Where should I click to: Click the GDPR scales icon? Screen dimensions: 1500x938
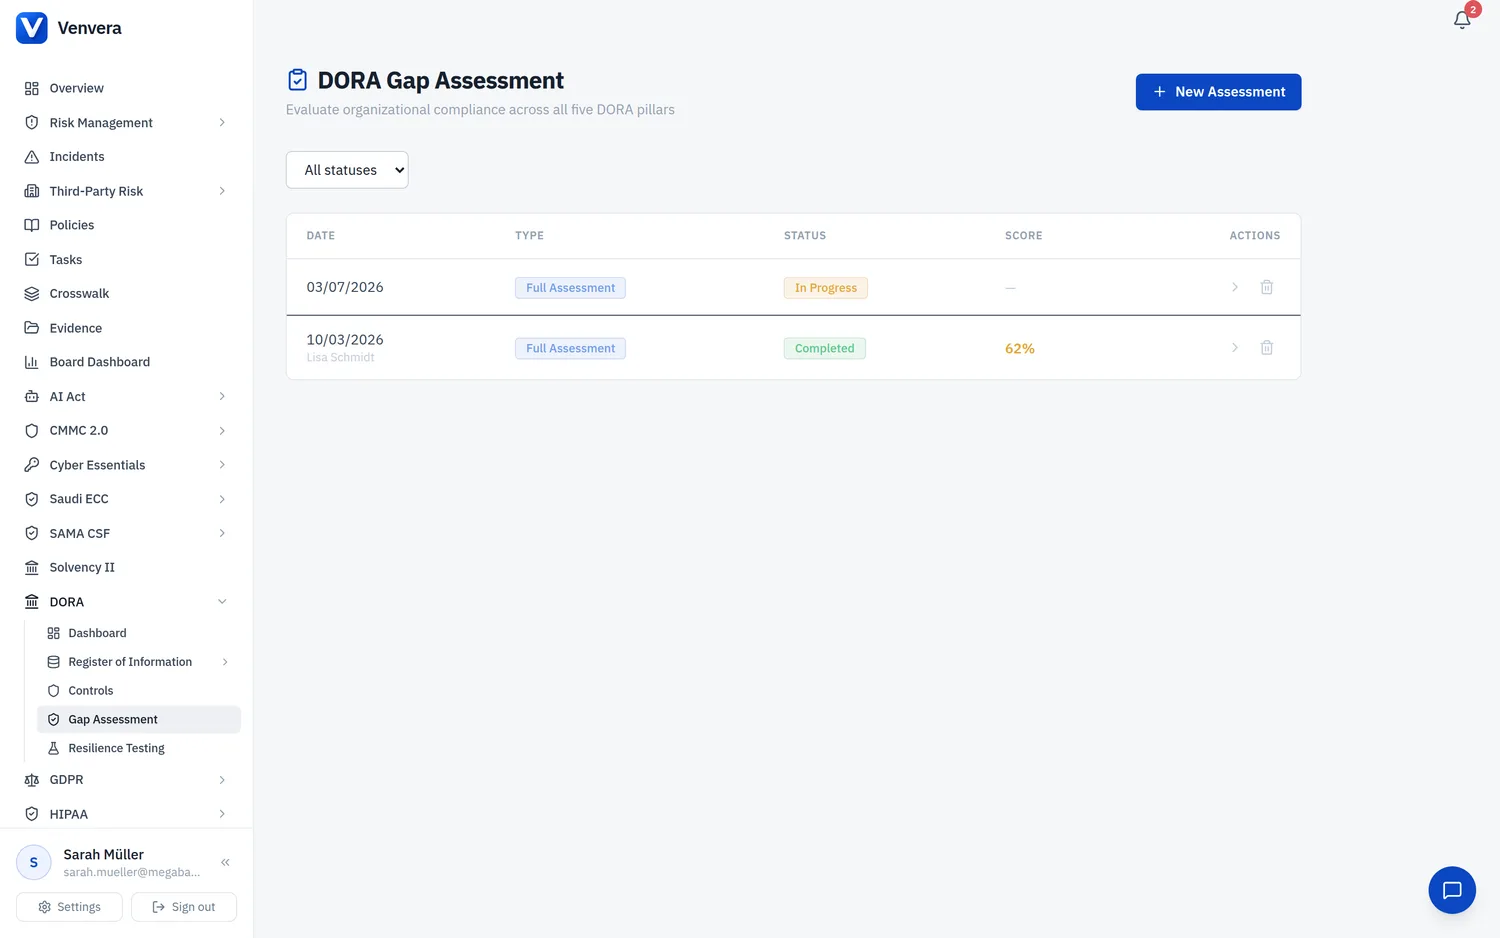pos(32,780)
